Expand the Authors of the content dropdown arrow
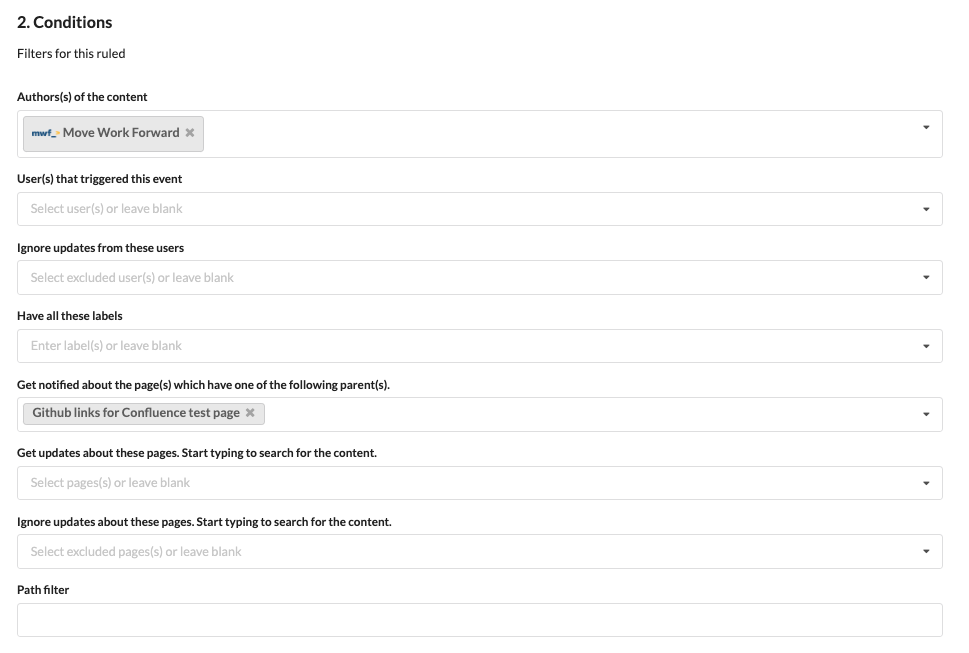This screenshot has width=969, height=653. 926,128
